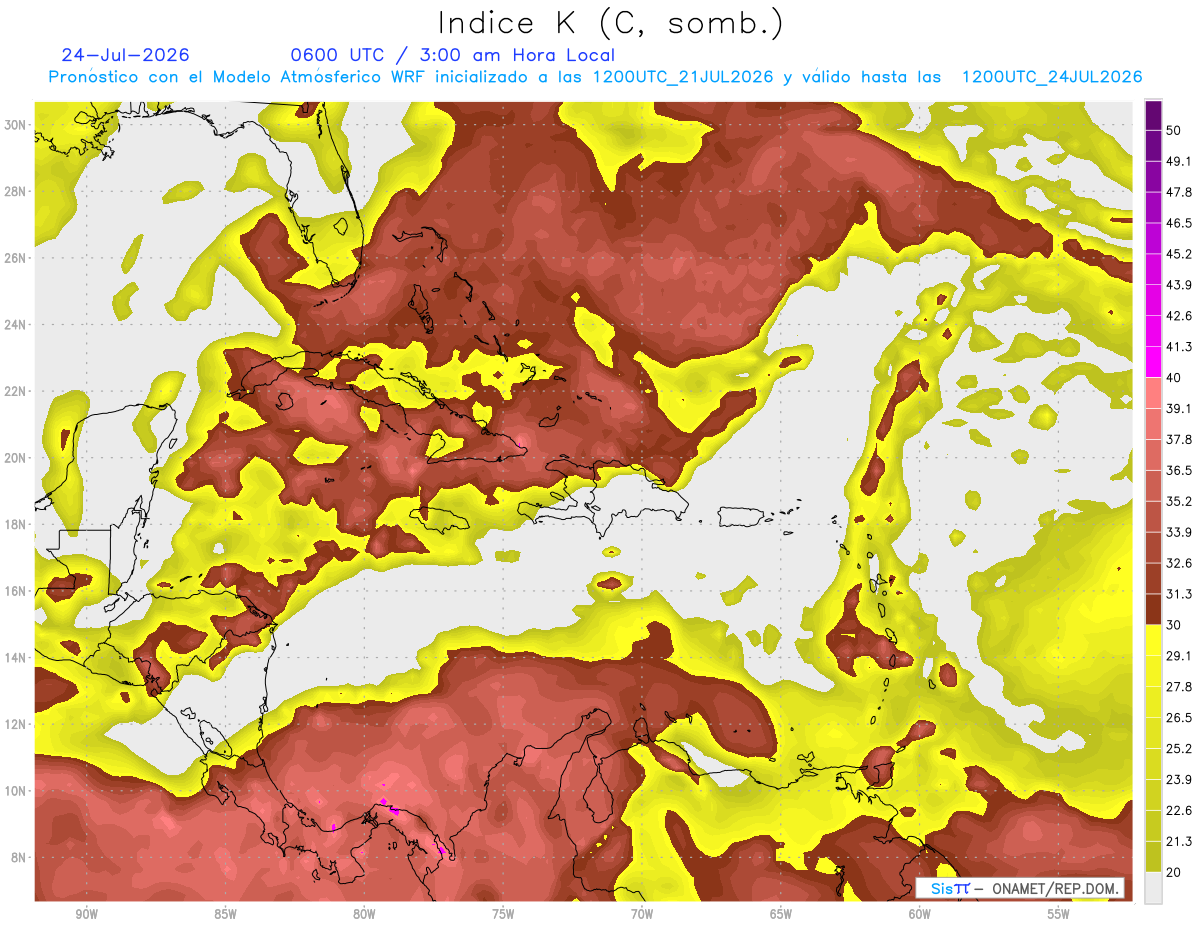Click the '20N' latitude axis label
Viewport: 1200px width, 927px height.
(16, 458)
